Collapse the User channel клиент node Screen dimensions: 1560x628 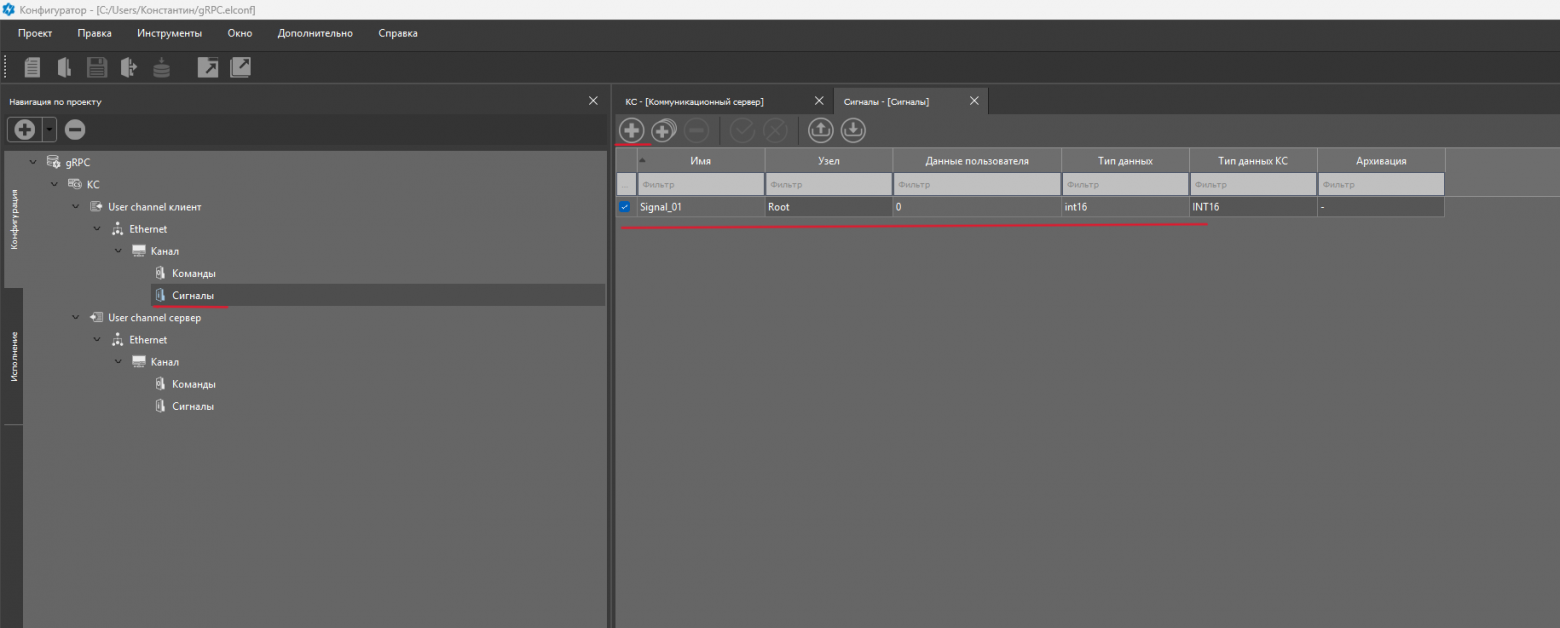pyautogui.click(x=76, y=207)
